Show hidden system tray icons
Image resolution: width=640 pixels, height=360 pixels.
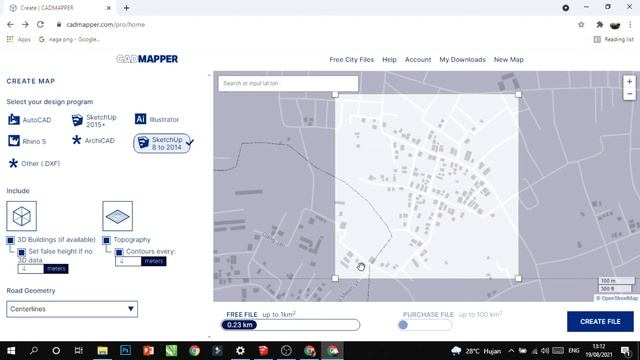point(511,351)
